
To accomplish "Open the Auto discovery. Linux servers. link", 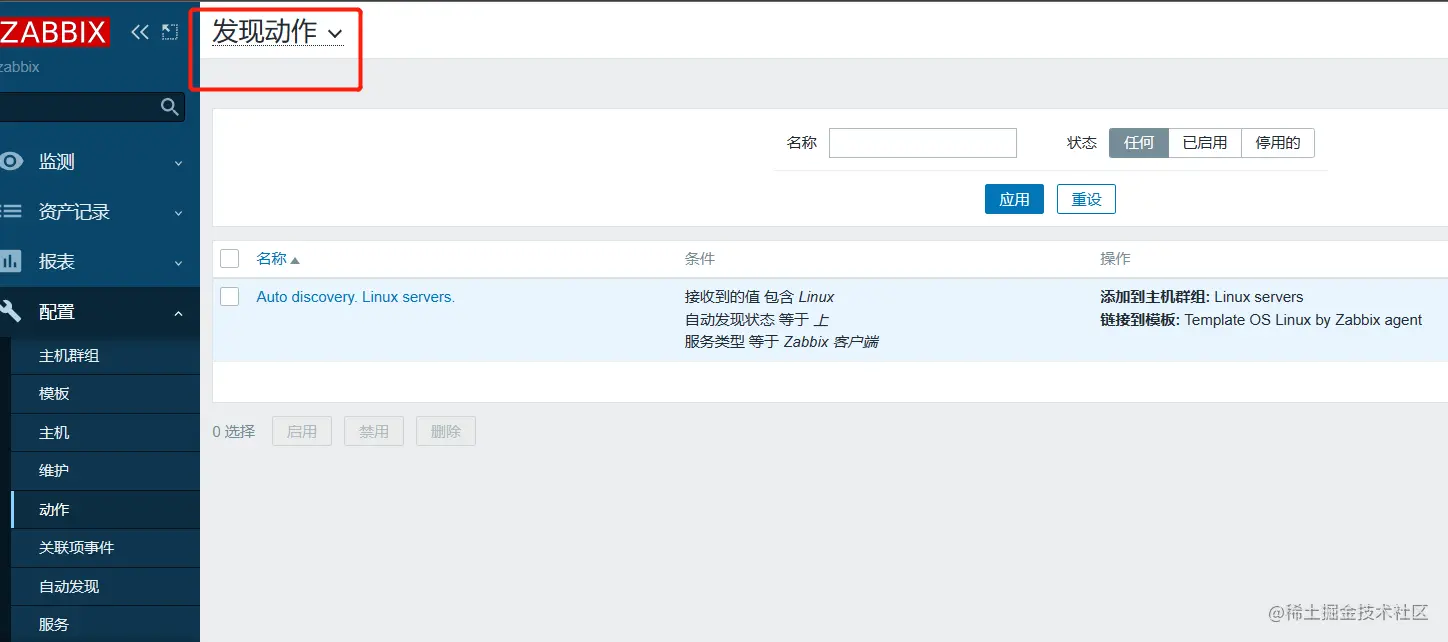I will click(x=355, y=297).
